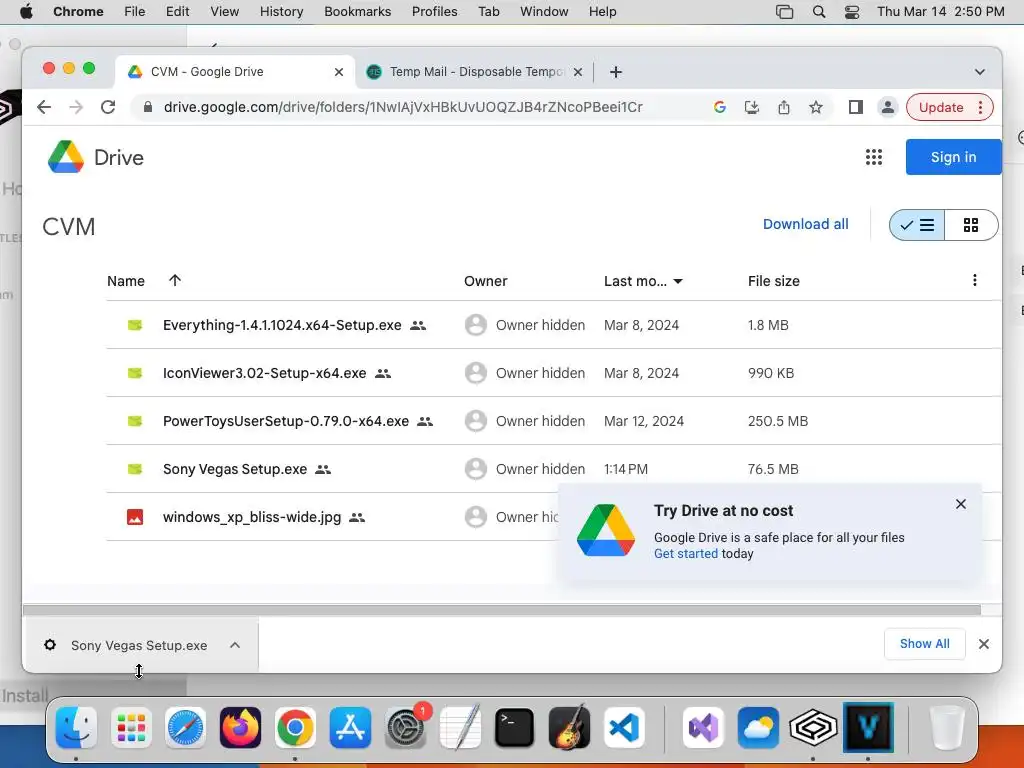Click the Download all button

tap(805, 224)
